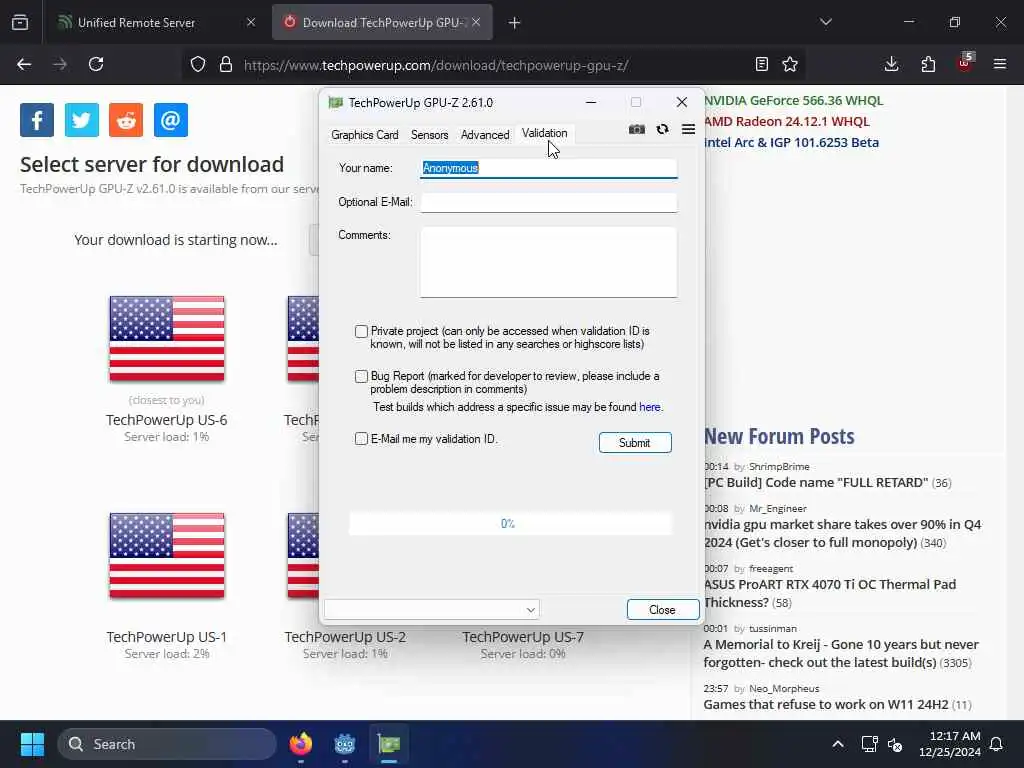Screen dimensions: 1024x768
Task: Open the Firefox application menu
Action: [1000, 64]
